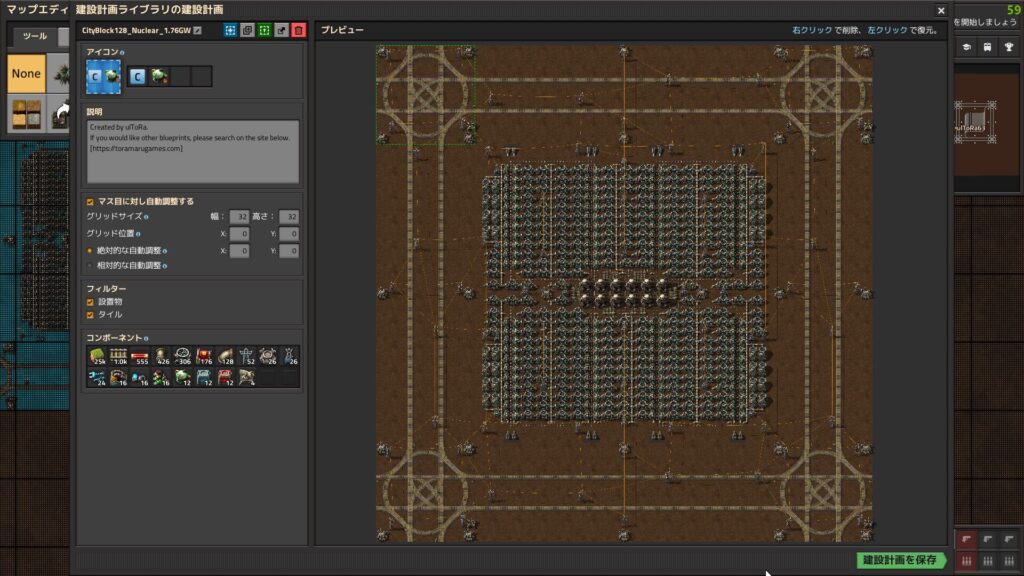
Task: Click the pipe component with count 128
Action: pos(225,356)
